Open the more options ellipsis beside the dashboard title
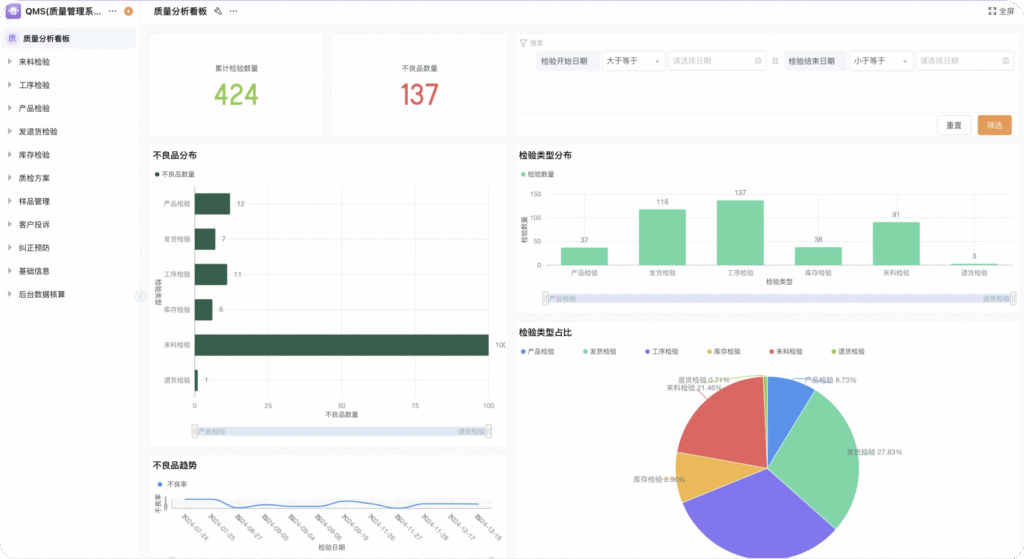Screen dimensions: 1024x559 point(234,10)
